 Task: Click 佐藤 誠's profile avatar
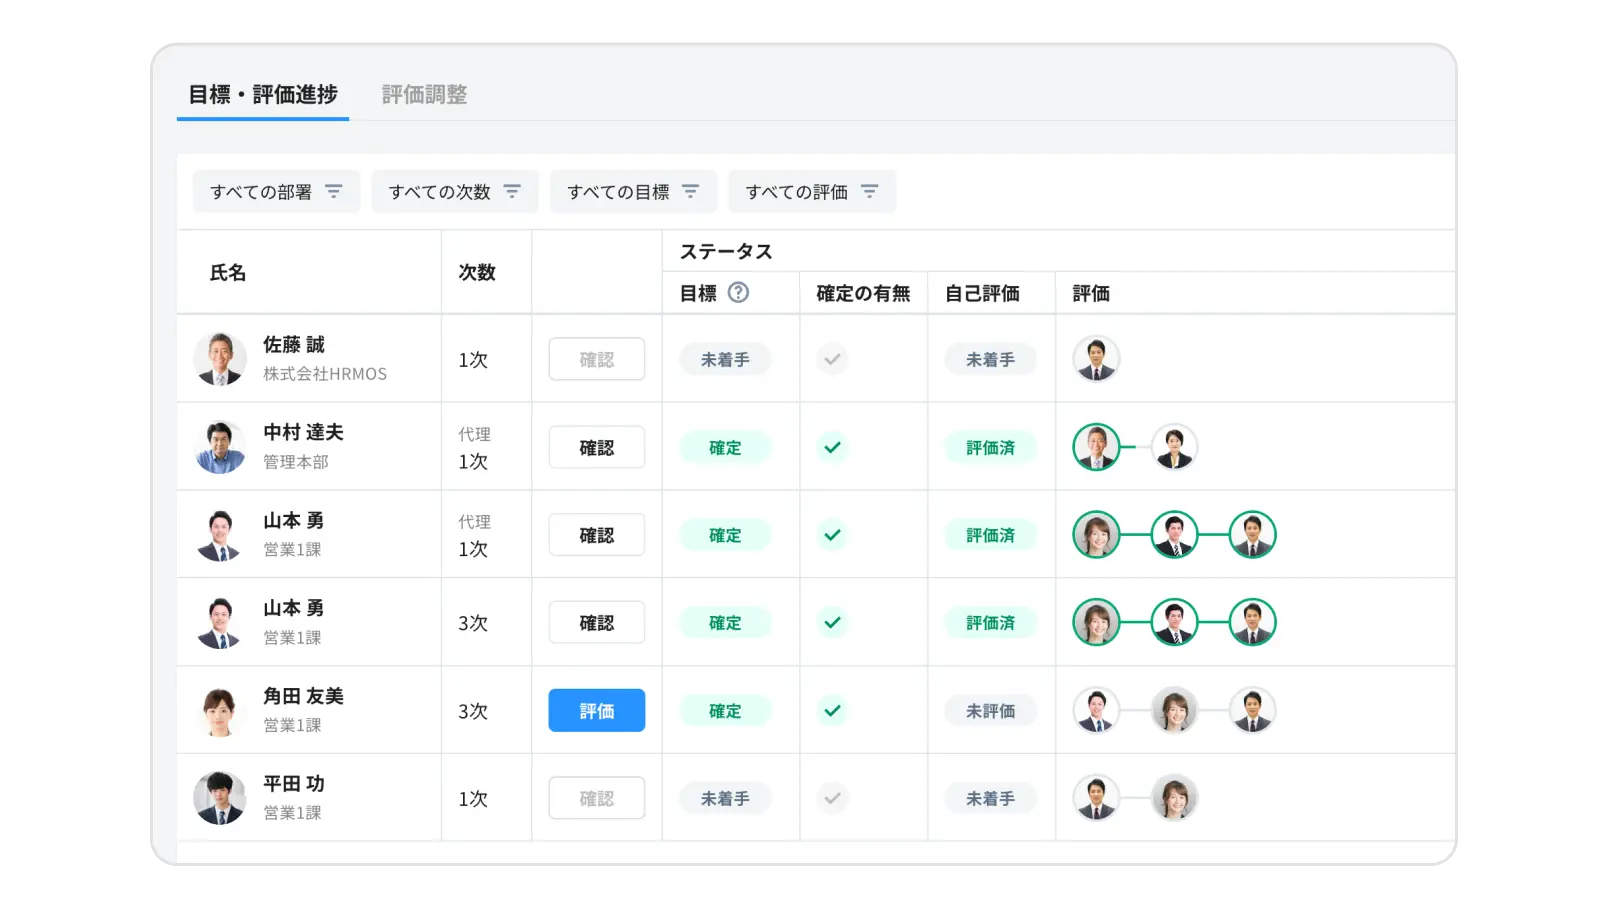coord(219,358)
